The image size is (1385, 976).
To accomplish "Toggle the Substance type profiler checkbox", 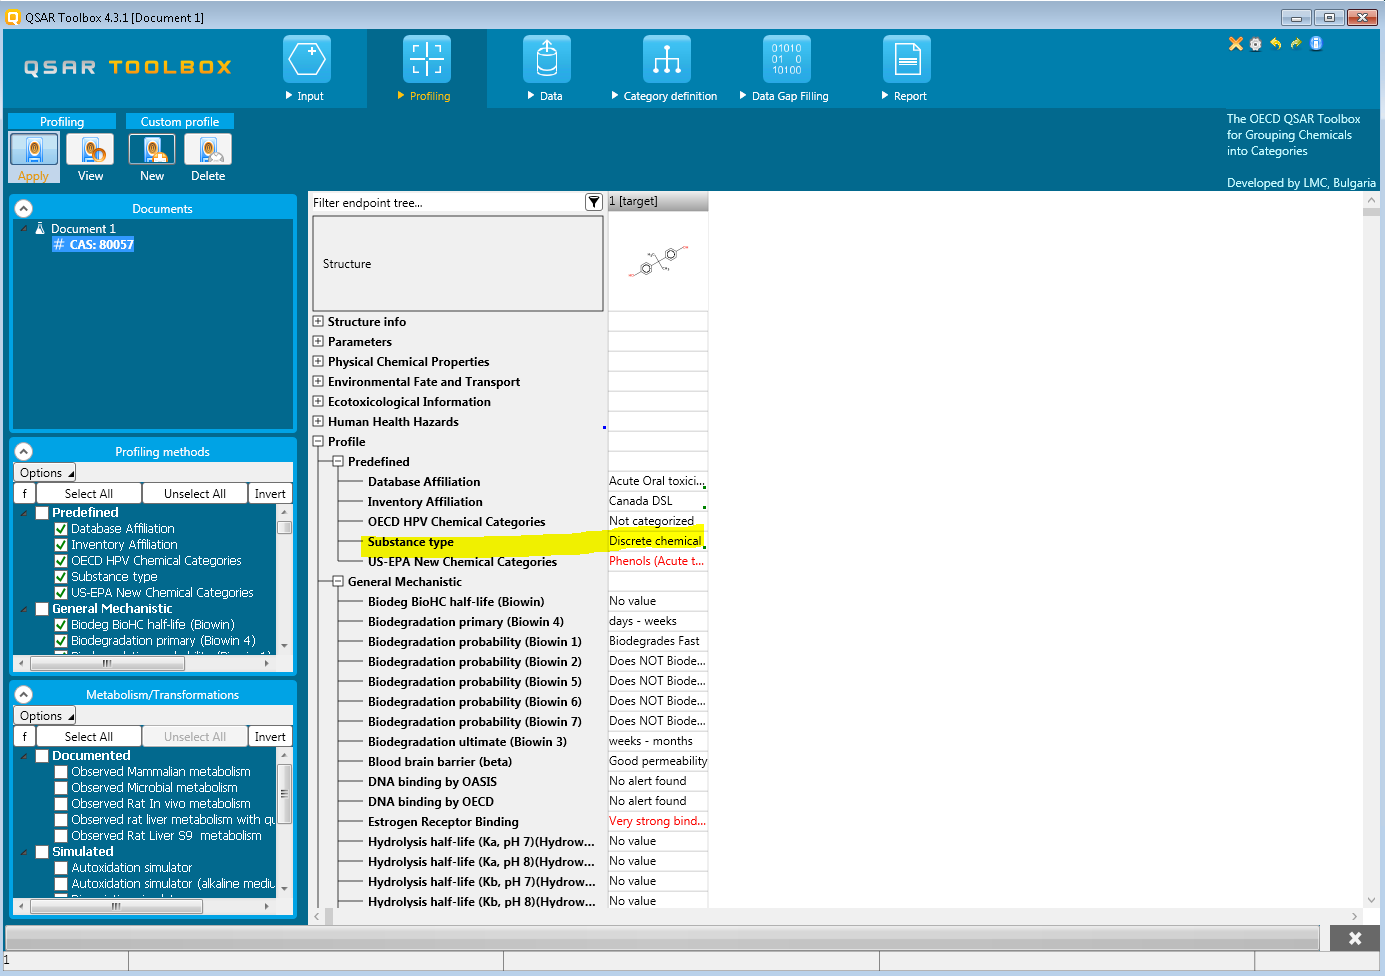I will coord(61,577).
